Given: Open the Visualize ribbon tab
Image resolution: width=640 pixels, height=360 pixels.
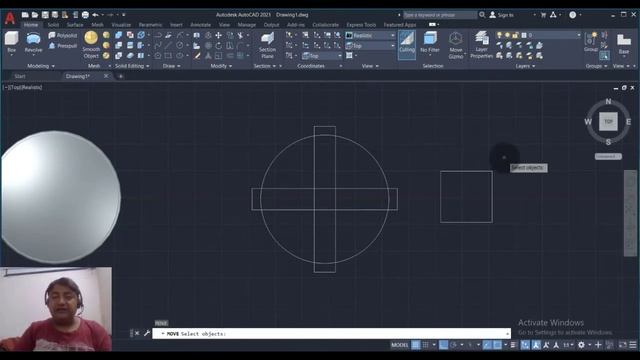Looking at the screenshot, I should (x=121, y=25).
